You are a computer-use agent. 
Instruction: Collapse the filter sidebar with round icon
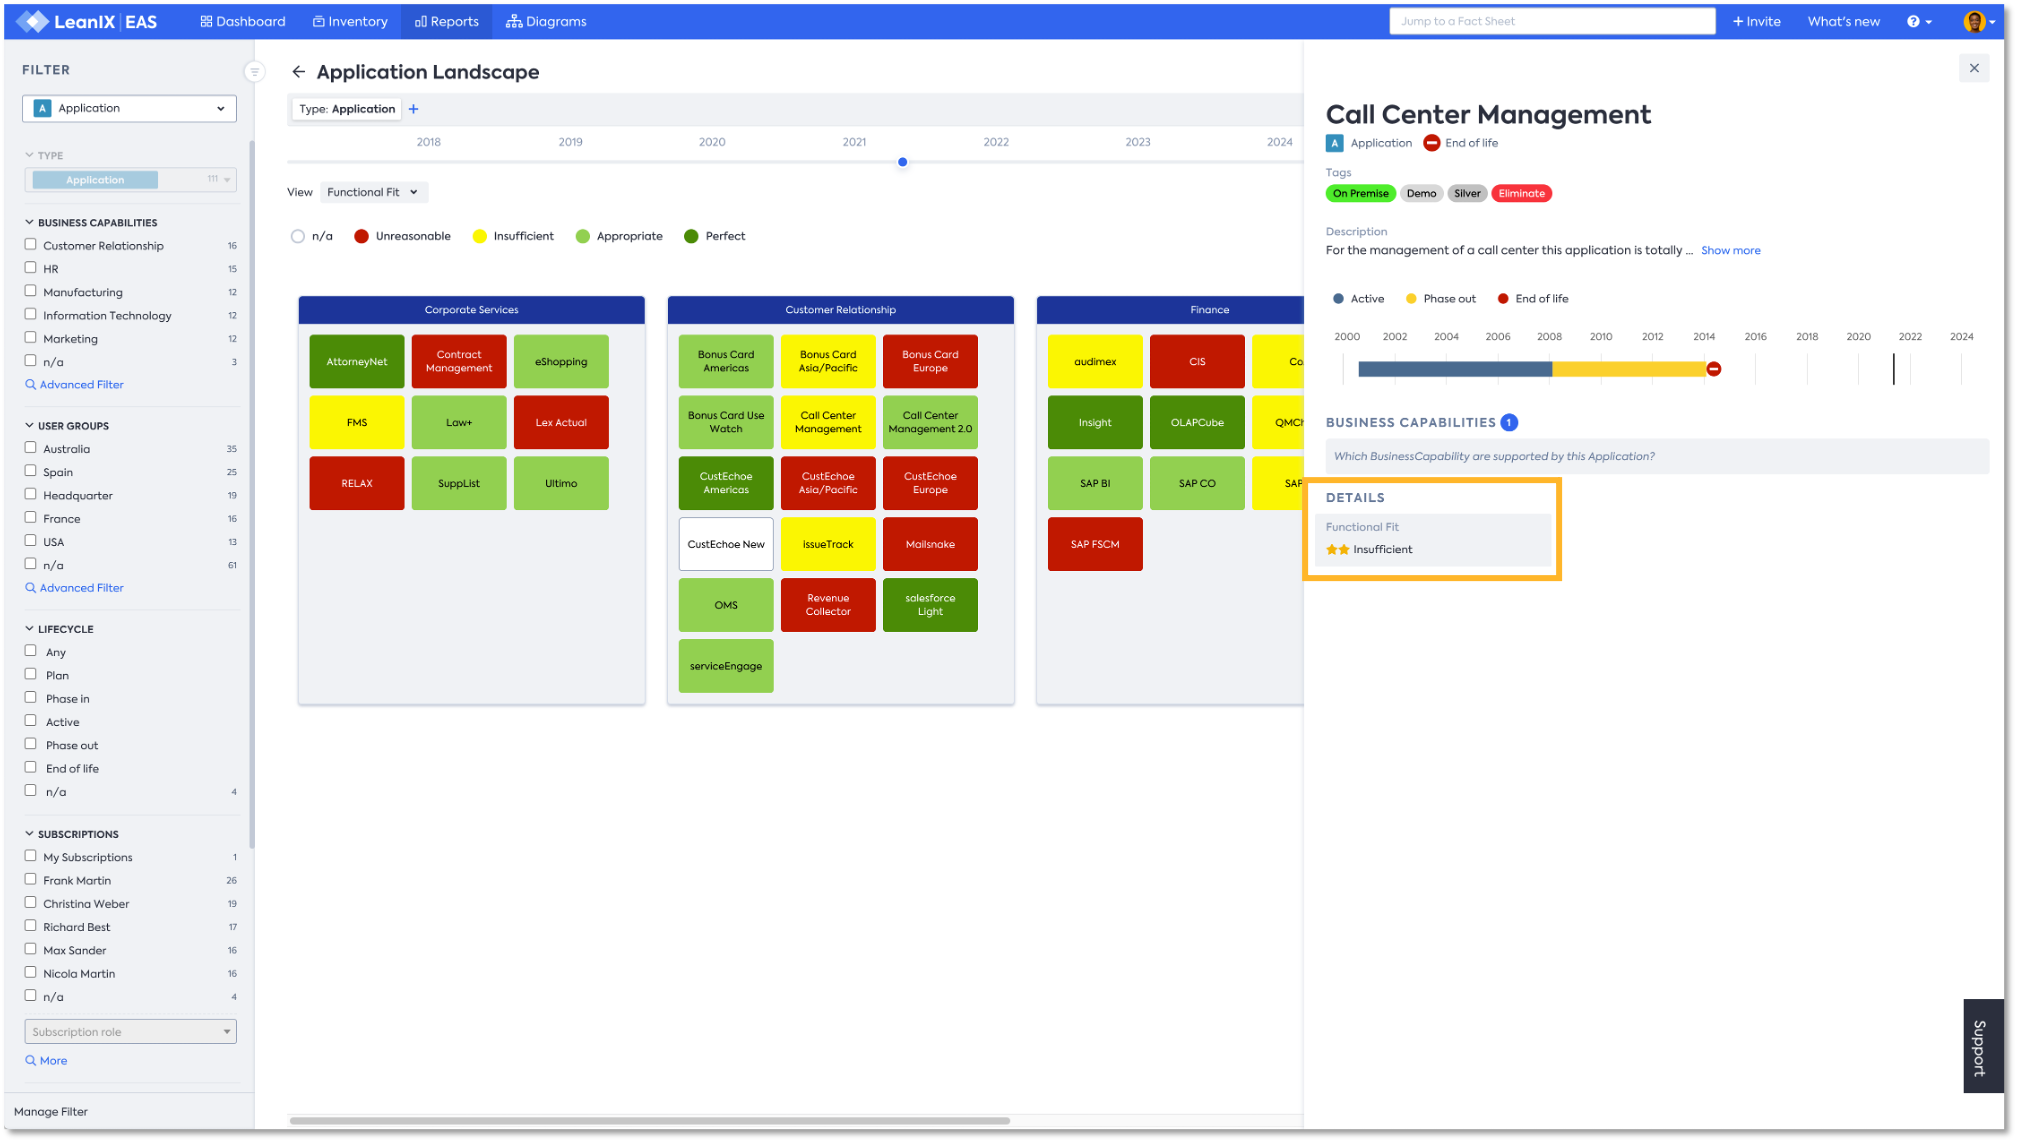point(254,72)
